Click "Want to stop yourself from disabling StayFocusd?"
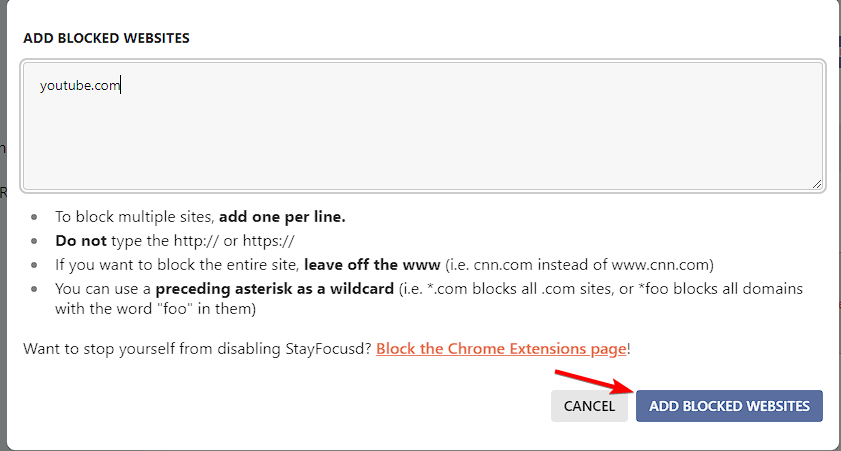The width and height of the screenshot is (841, 451). 198,349
